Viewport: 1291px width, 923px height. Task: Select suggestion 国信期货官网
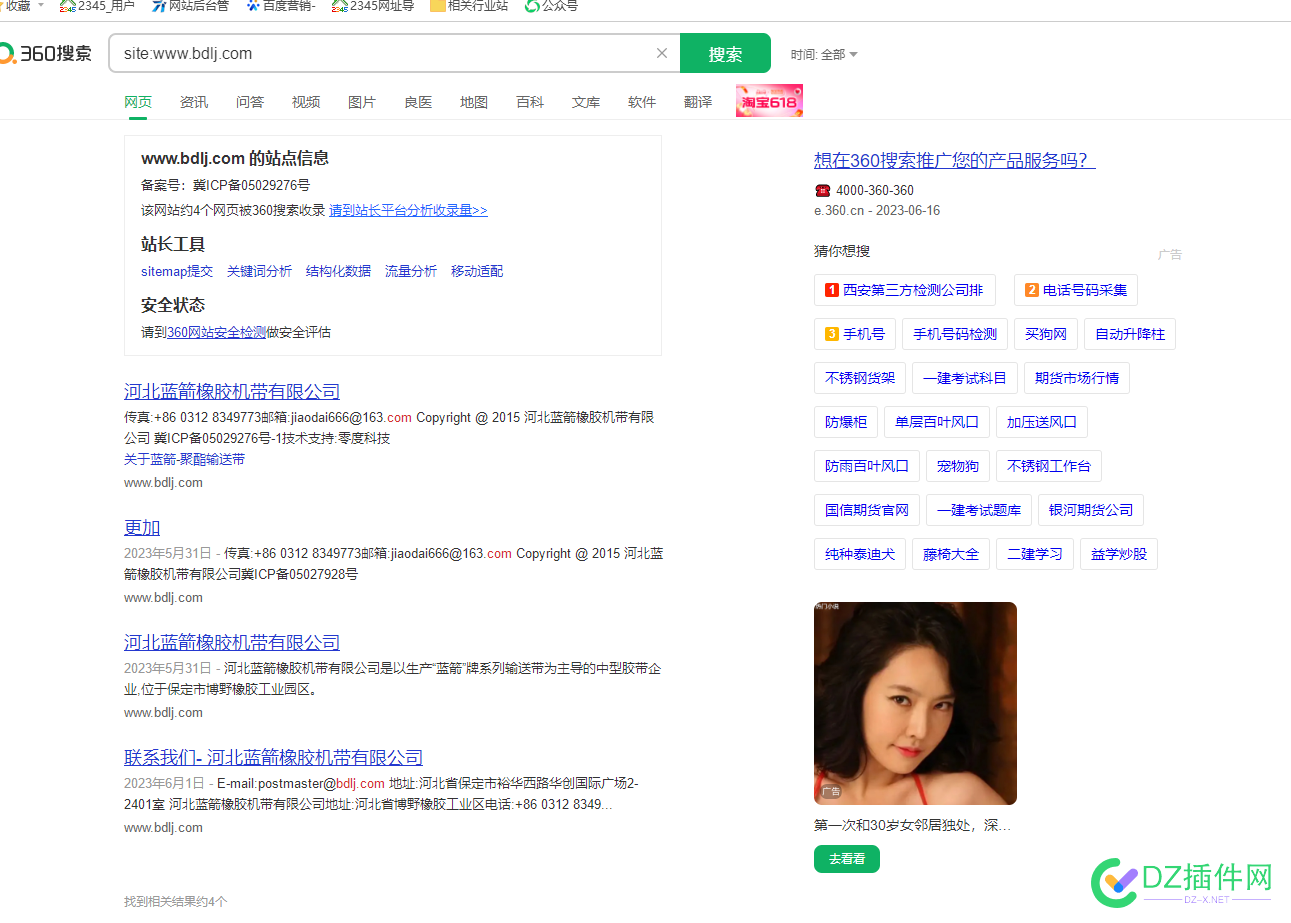(867, 510)
